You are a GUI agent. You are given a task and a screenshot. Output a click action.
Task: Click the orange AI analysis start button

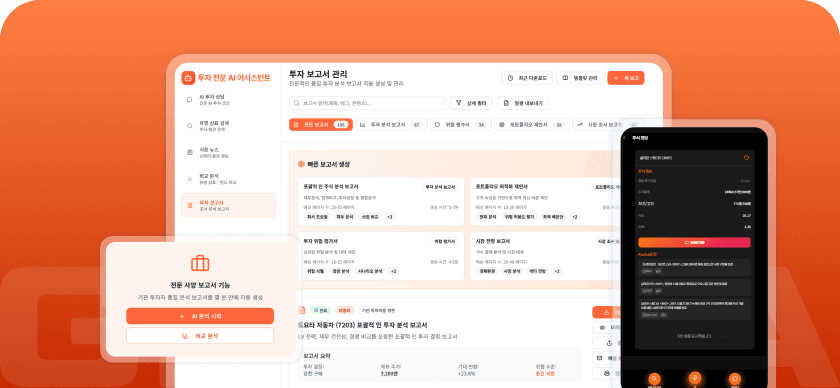coord(200,316)
